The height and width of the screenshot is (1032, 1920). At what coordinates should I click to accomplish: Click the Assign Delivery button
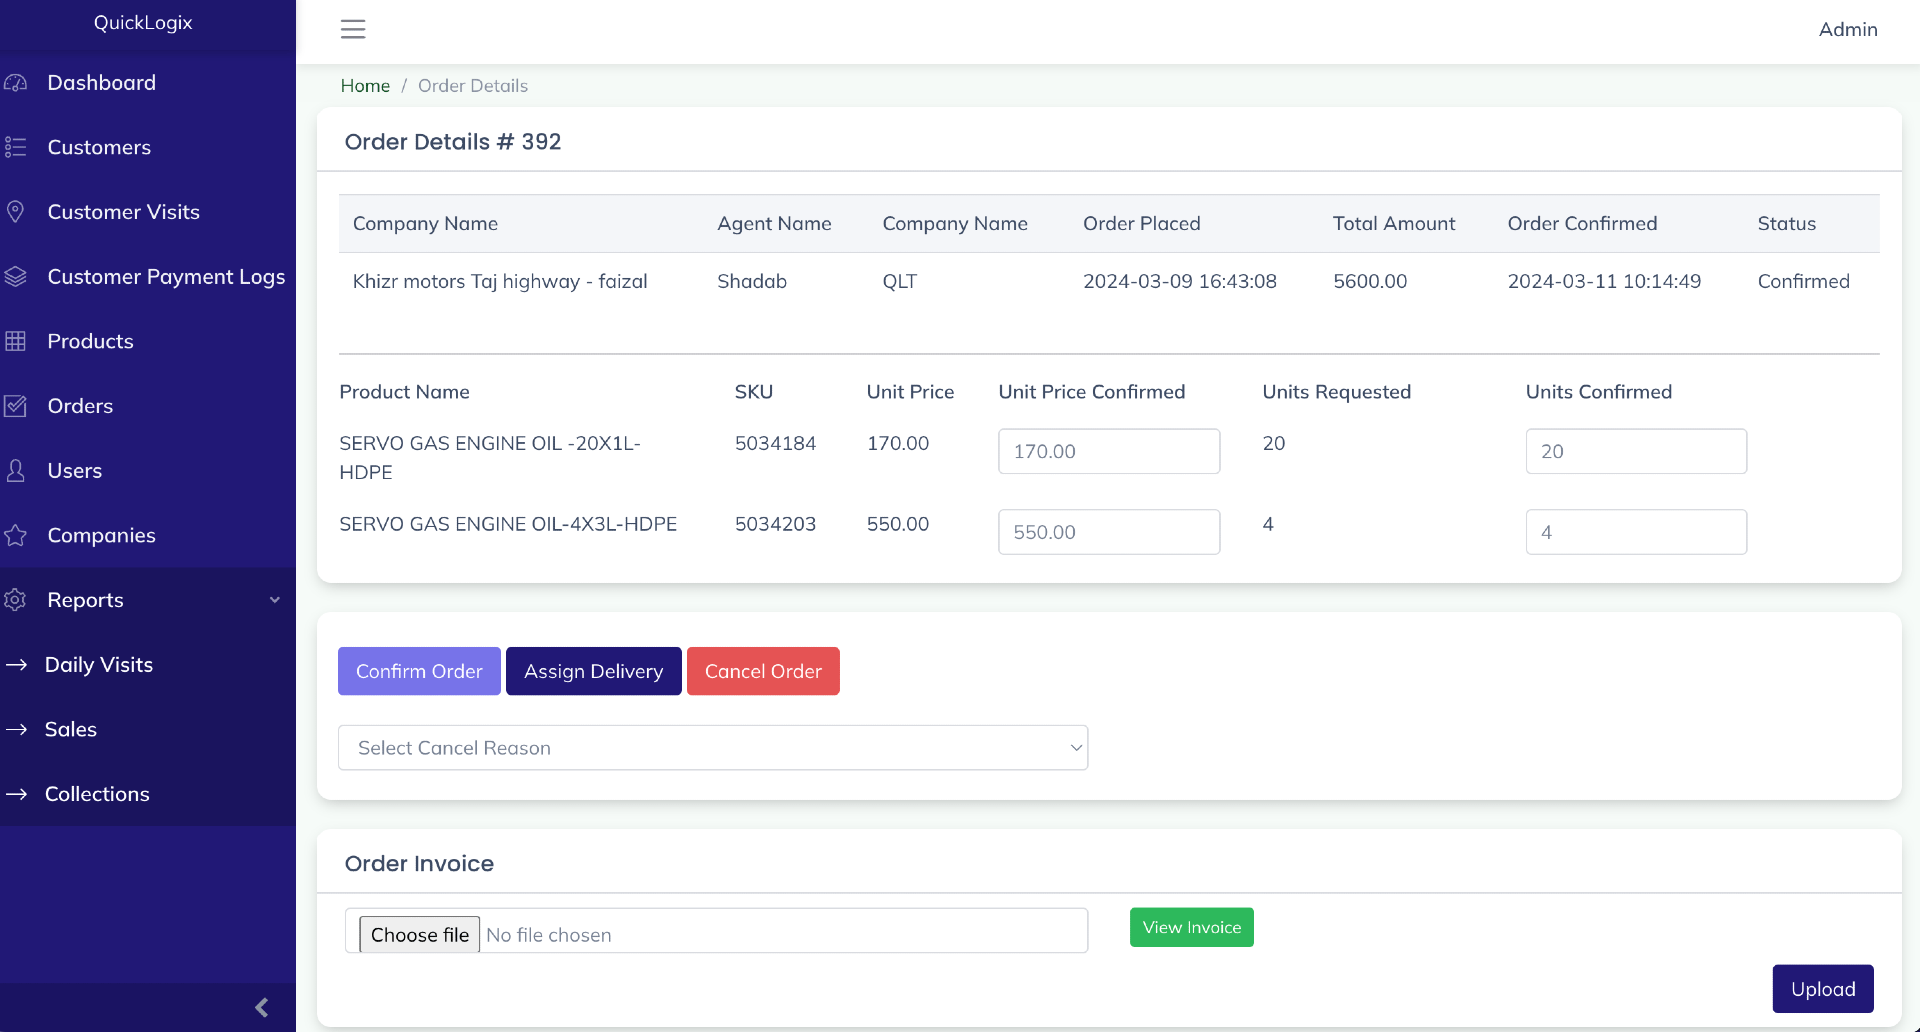click(x=593, y=671)
